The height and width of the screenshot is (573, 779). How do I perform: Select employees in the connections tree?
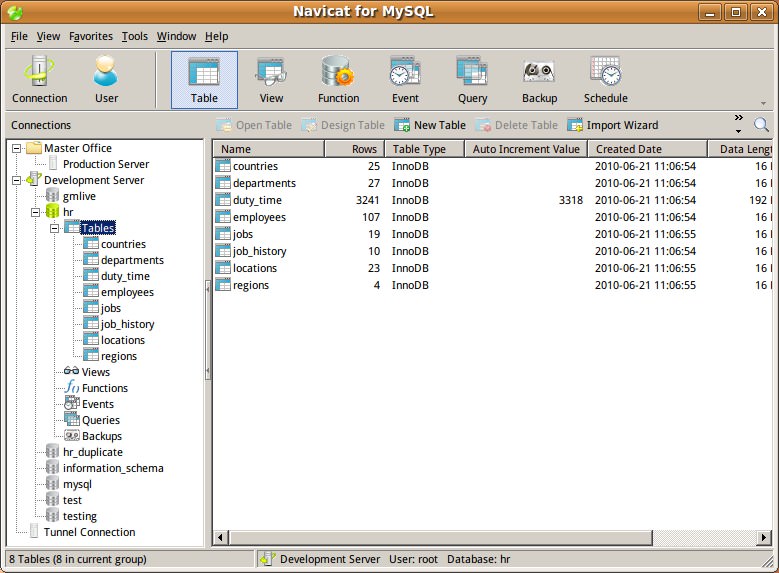click(127, 292)
